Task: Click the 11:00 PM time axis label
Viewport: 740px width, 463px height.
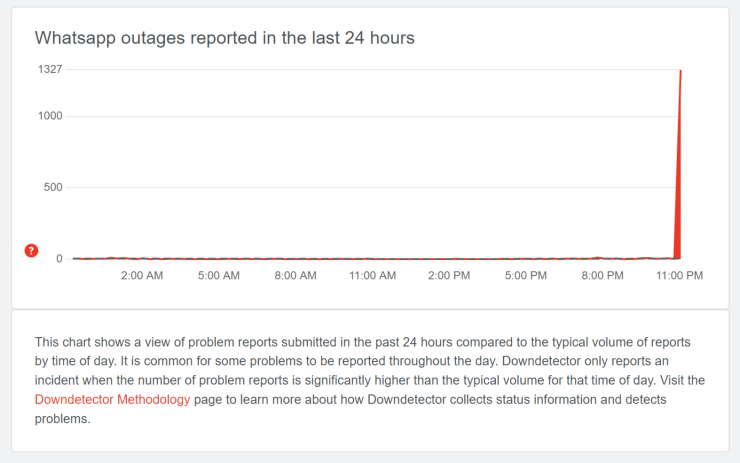Action: click(x=679, y=276)
